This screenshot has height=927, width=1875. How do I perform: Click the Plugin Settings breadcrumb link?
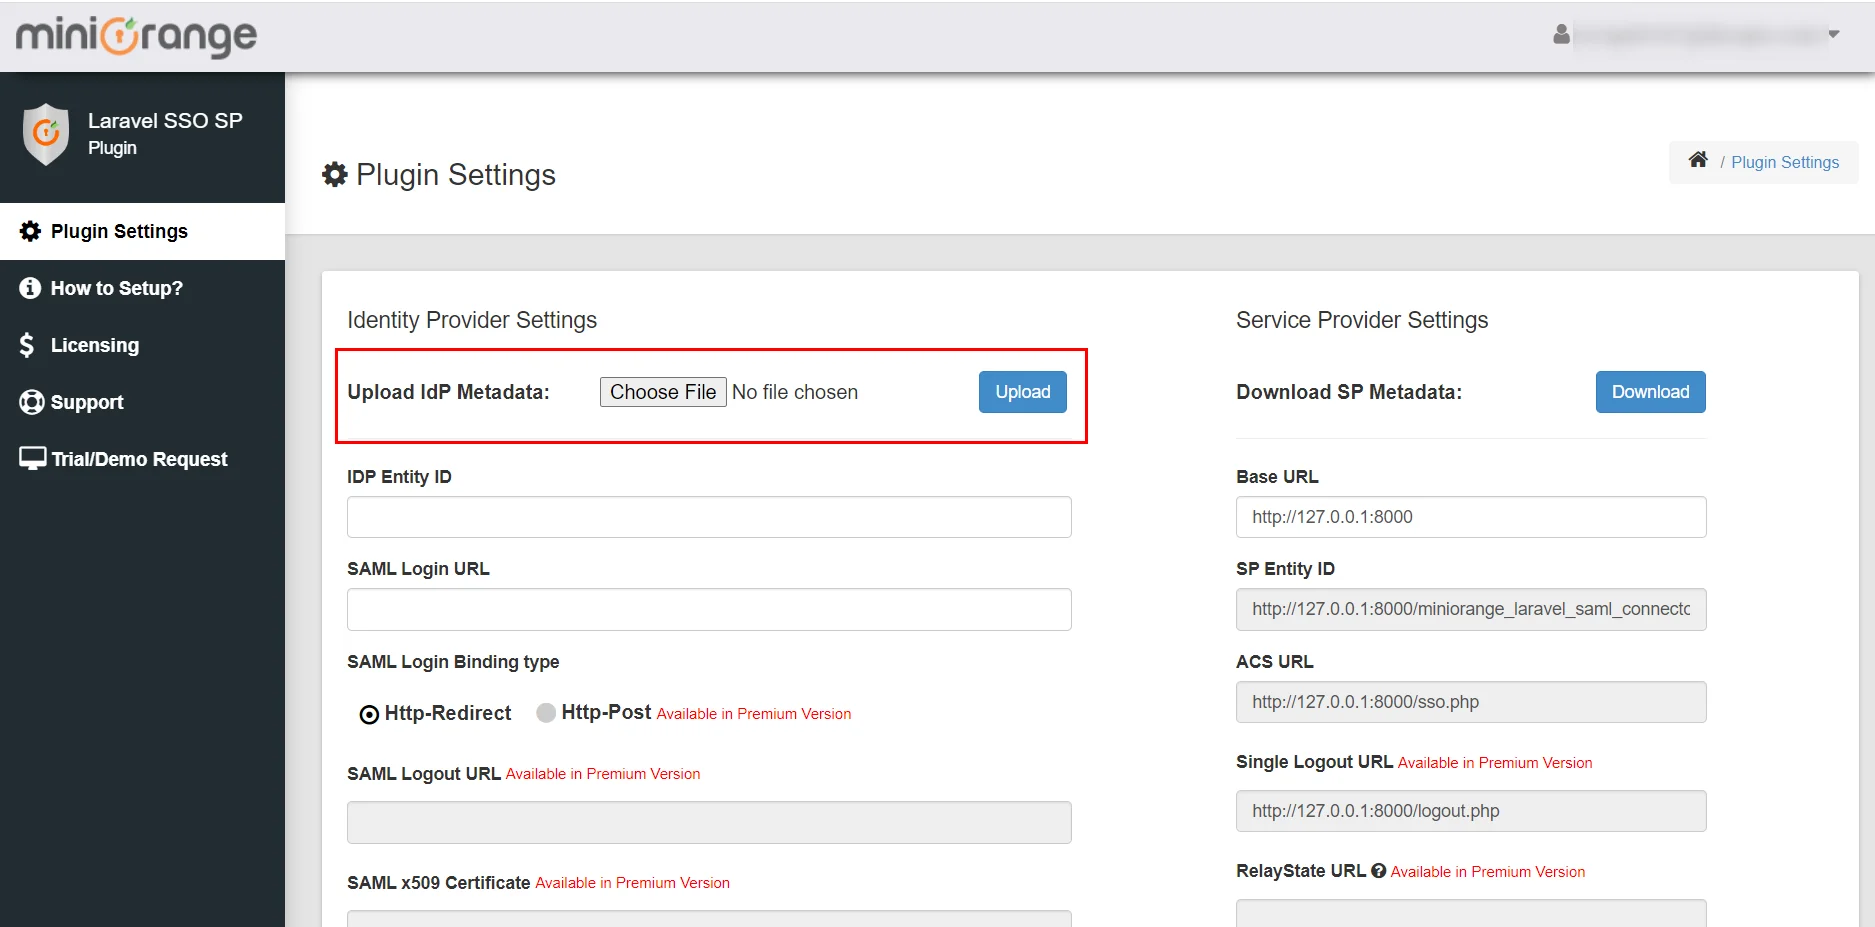click(1785, 162)
